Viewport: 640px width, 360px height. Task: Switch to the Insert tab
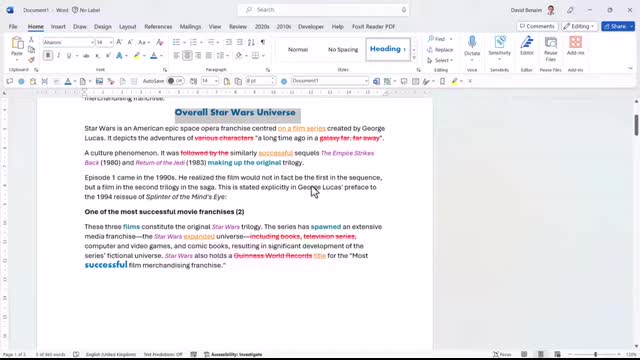(x=58, y=27)
